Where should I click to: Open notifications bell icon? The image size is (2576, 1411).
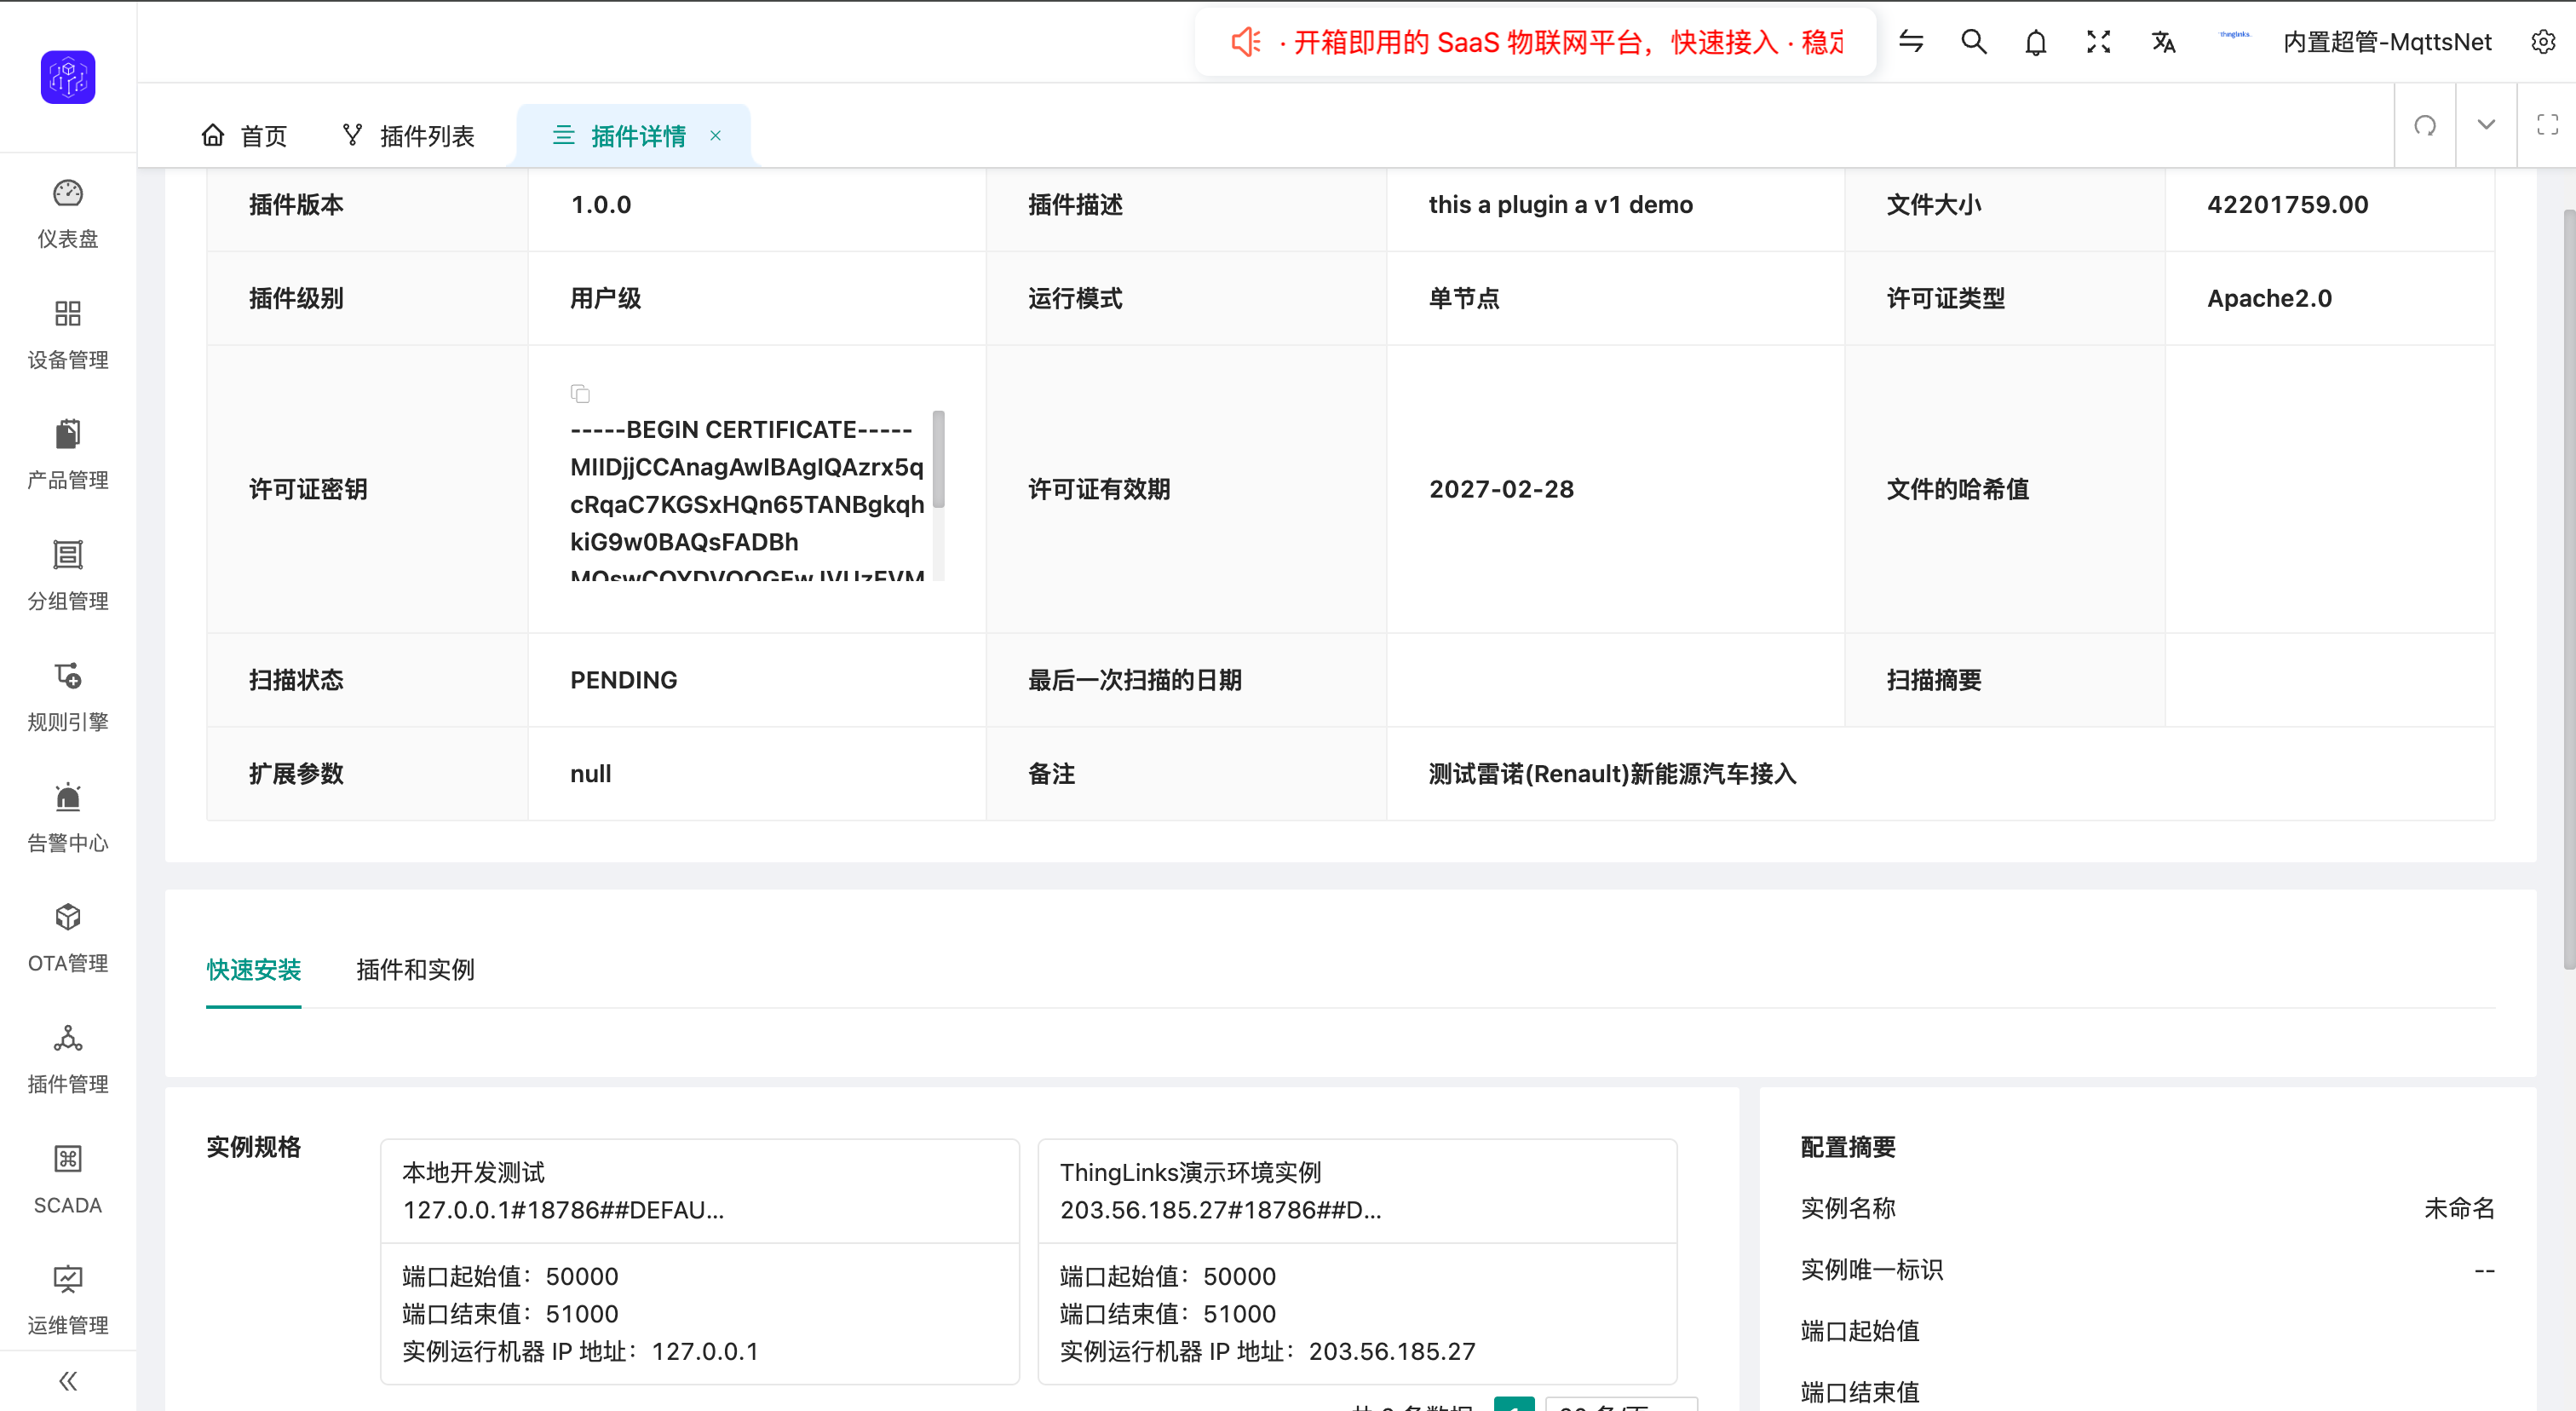tap(2036, 42)
